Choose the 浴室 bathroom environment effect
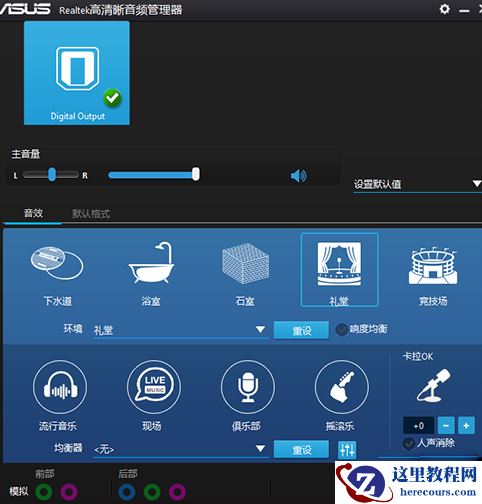This screenshot has width=482, height=504. pyautogui.click(x=151, y=274)
